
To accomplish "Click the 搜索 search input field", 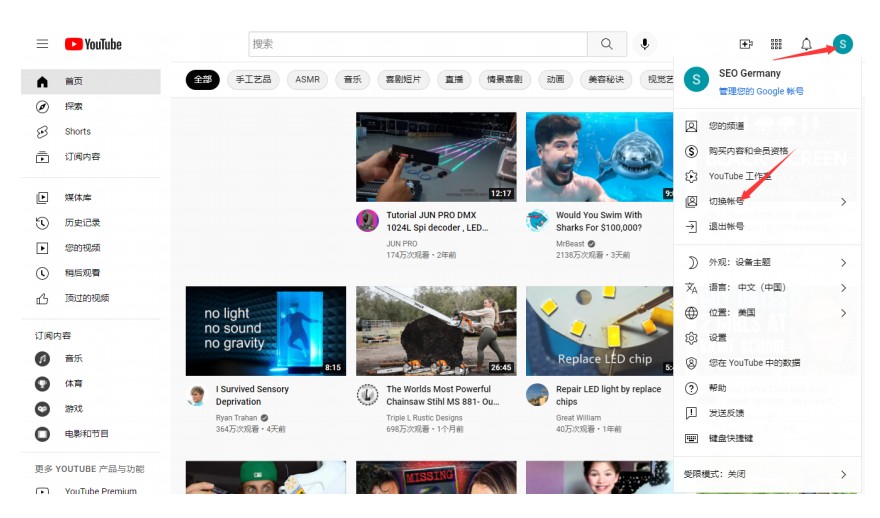I will [x=418, y=44].
